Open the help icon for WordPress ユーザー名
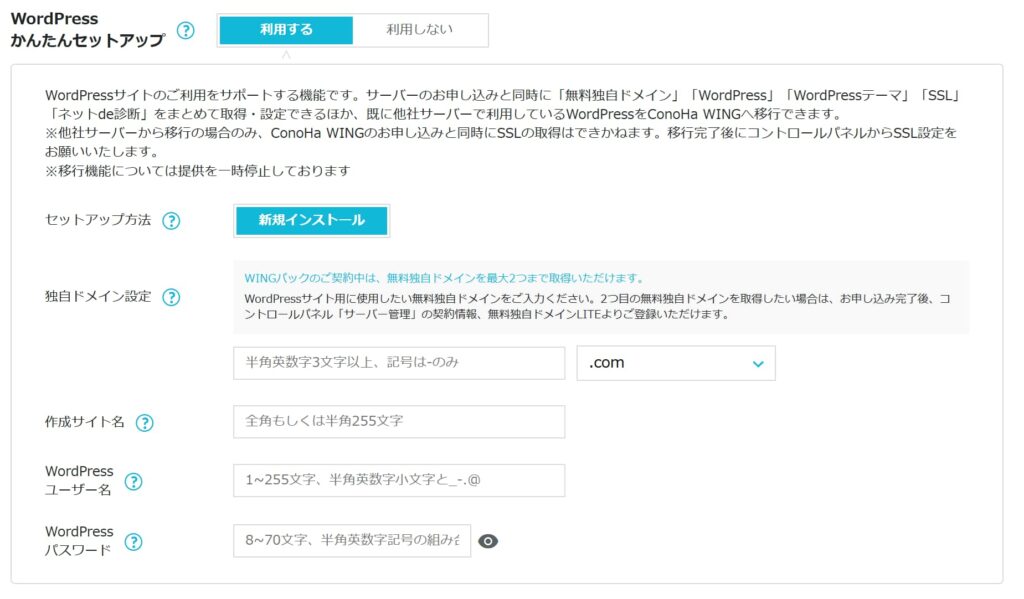Viewport: 1024px width, 599px height. tap(133, 482)
